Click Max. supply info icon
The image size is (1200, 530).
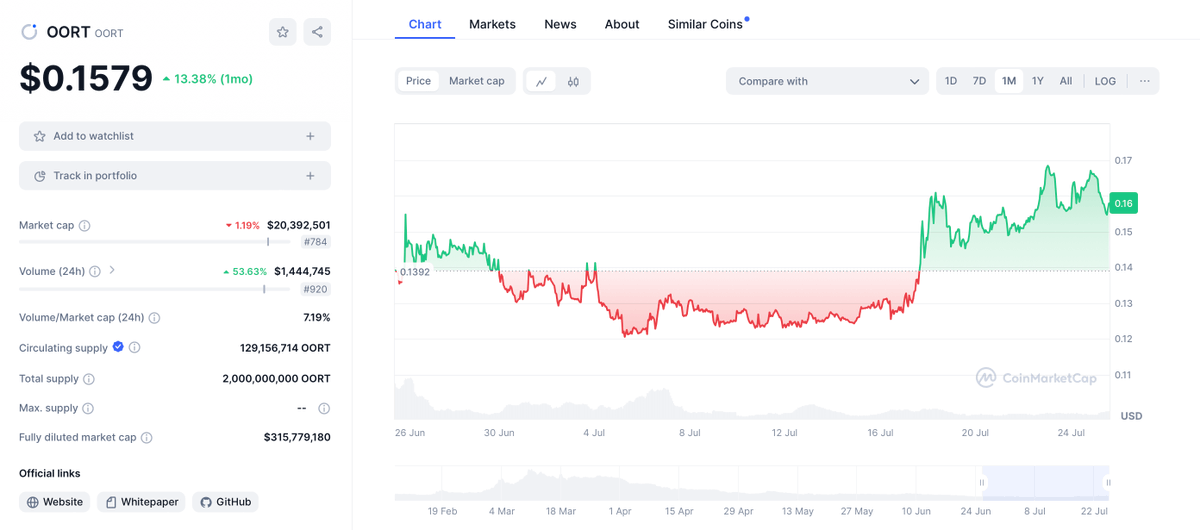88,408
